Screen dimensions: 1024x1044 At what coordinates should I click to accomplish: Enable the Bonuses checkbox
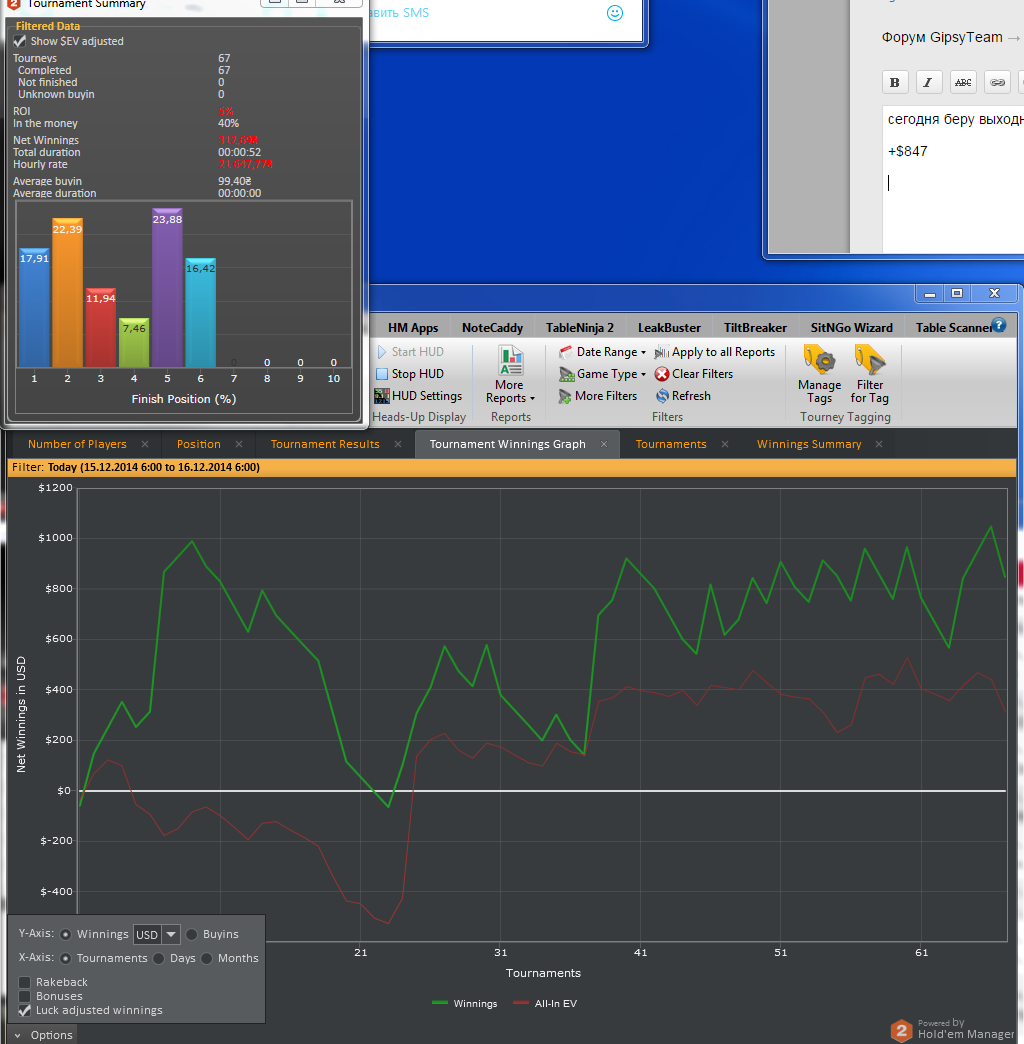pyautogui.click(x=25, y=996)
